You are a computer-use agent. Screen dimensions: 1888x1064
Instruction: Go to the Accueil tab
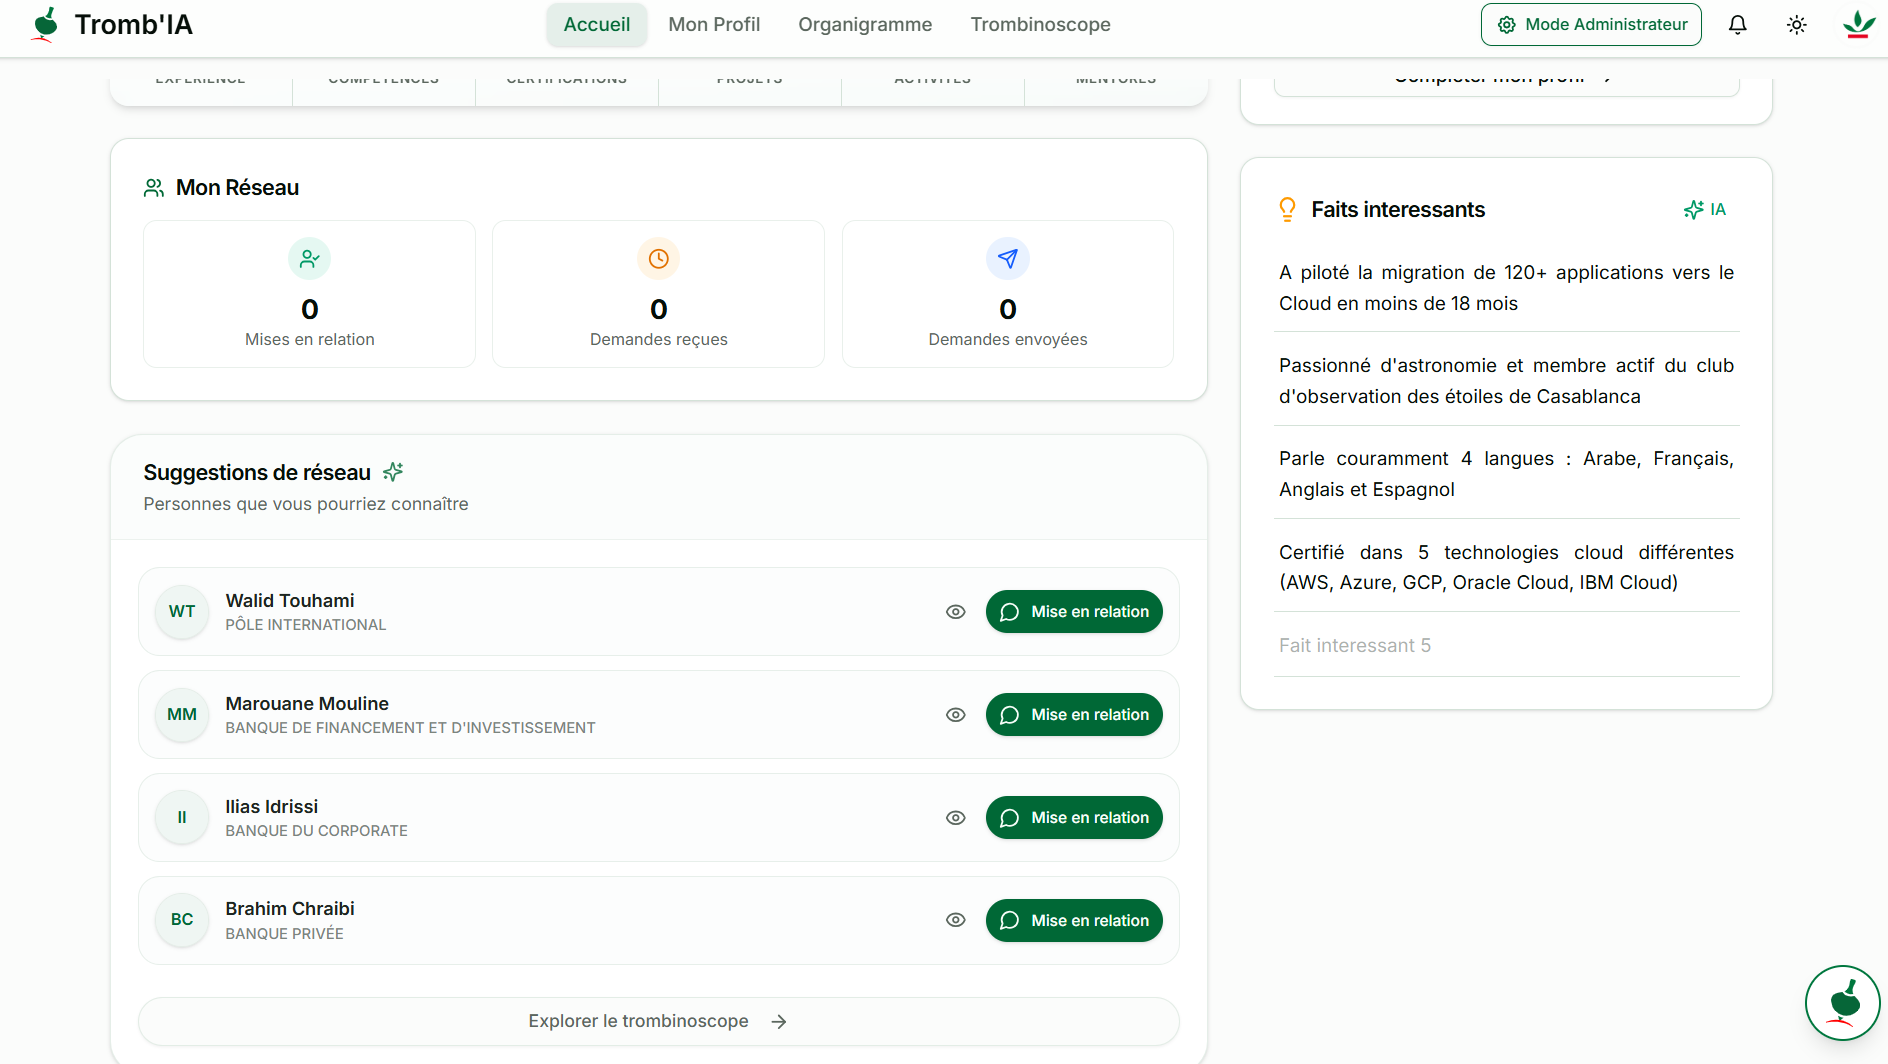point(597,25)
